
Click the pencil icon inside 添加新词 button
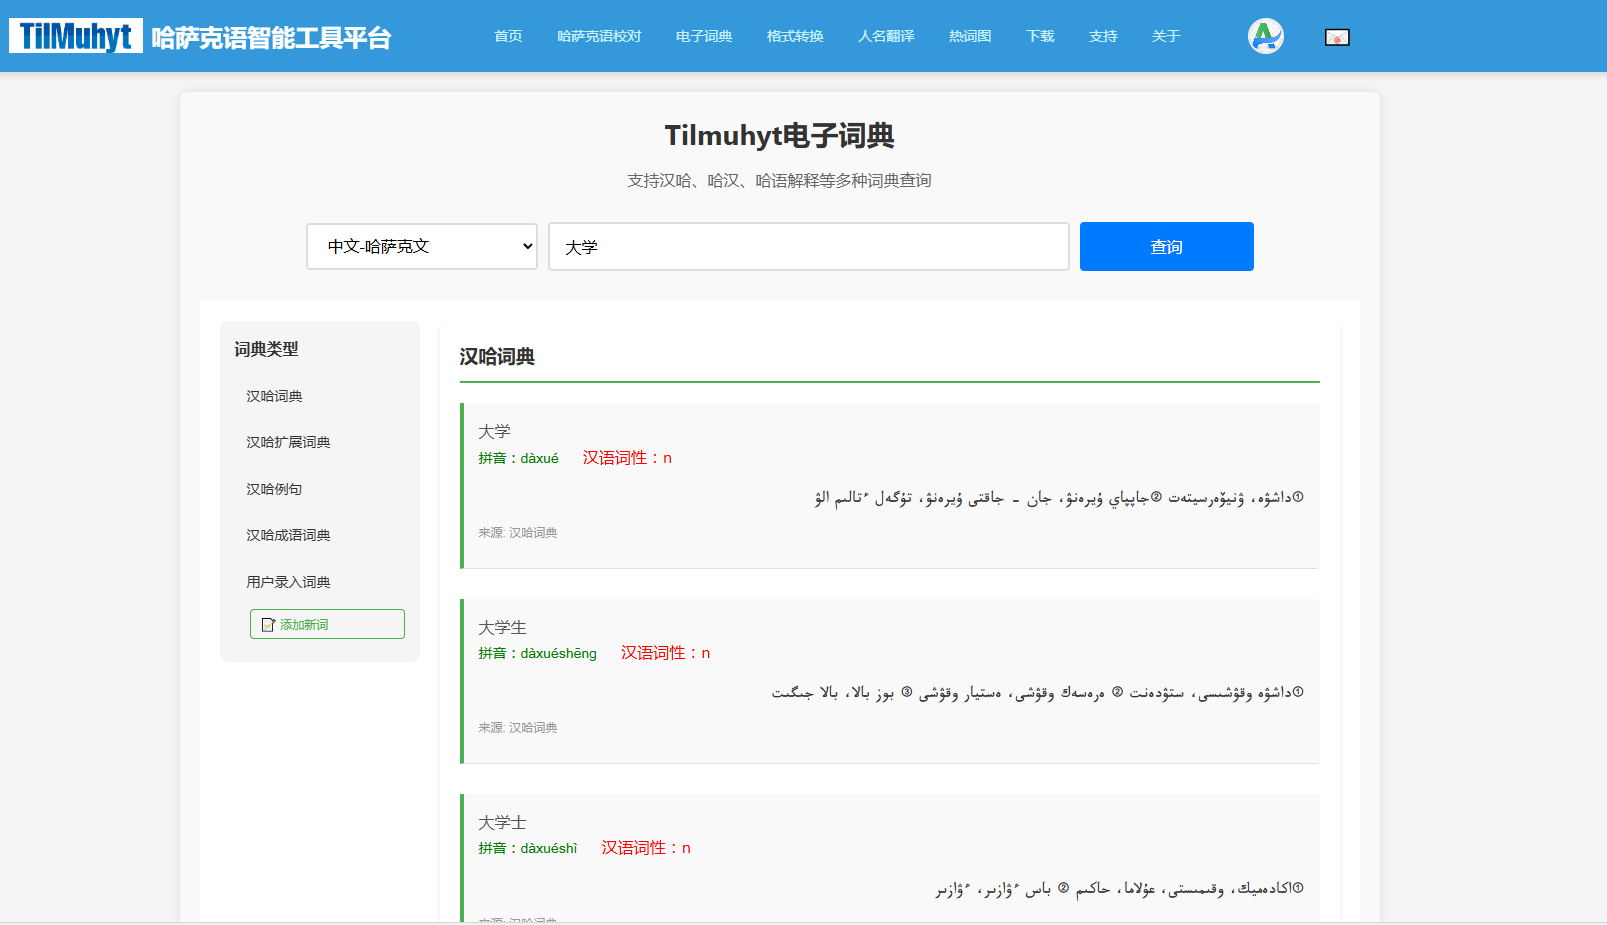(267, 623)
